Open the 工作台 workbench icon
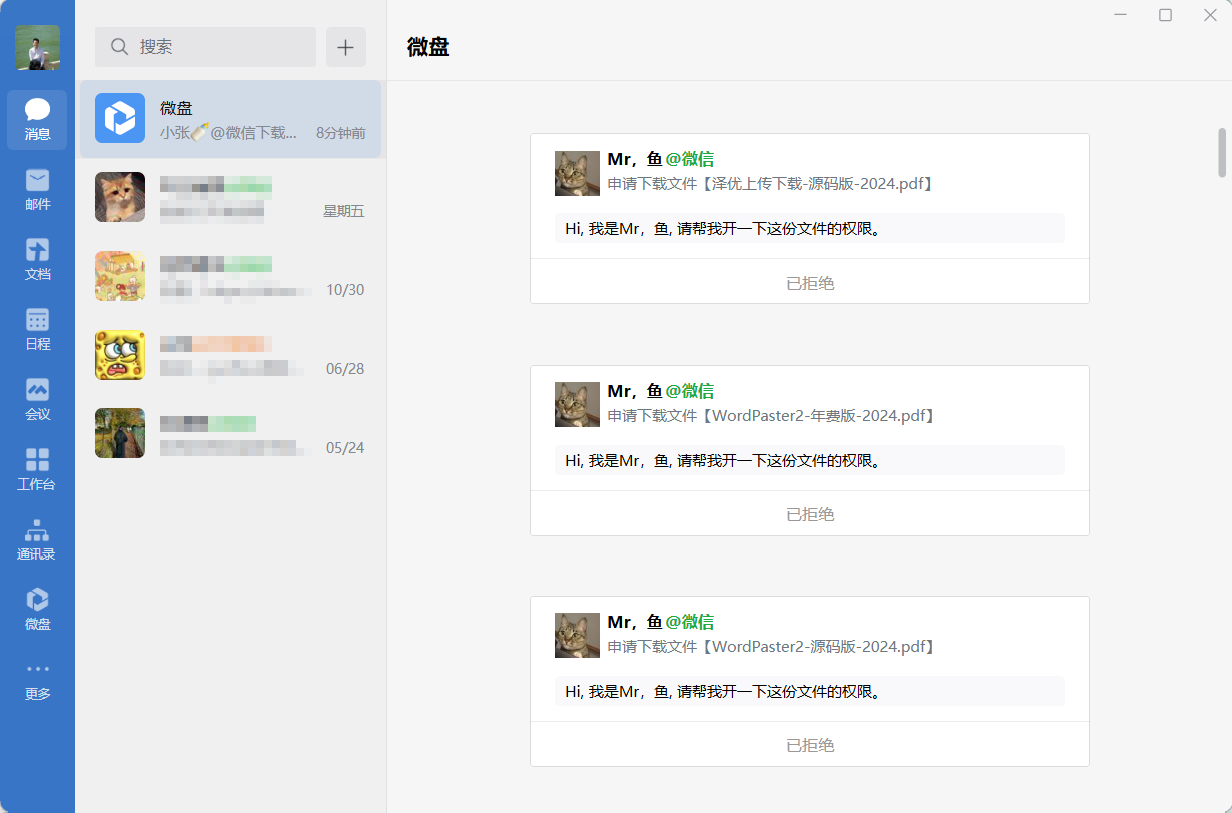 37,469
